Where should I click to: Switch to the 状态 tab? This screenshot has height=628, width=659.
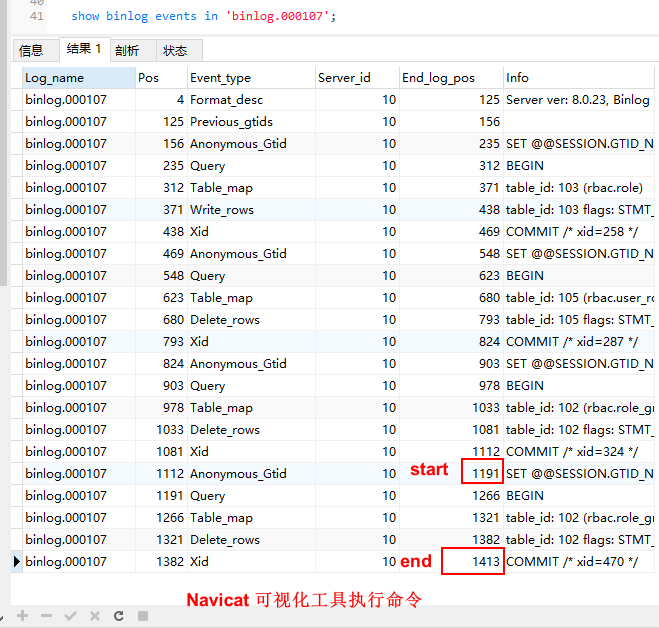(175, 50)
